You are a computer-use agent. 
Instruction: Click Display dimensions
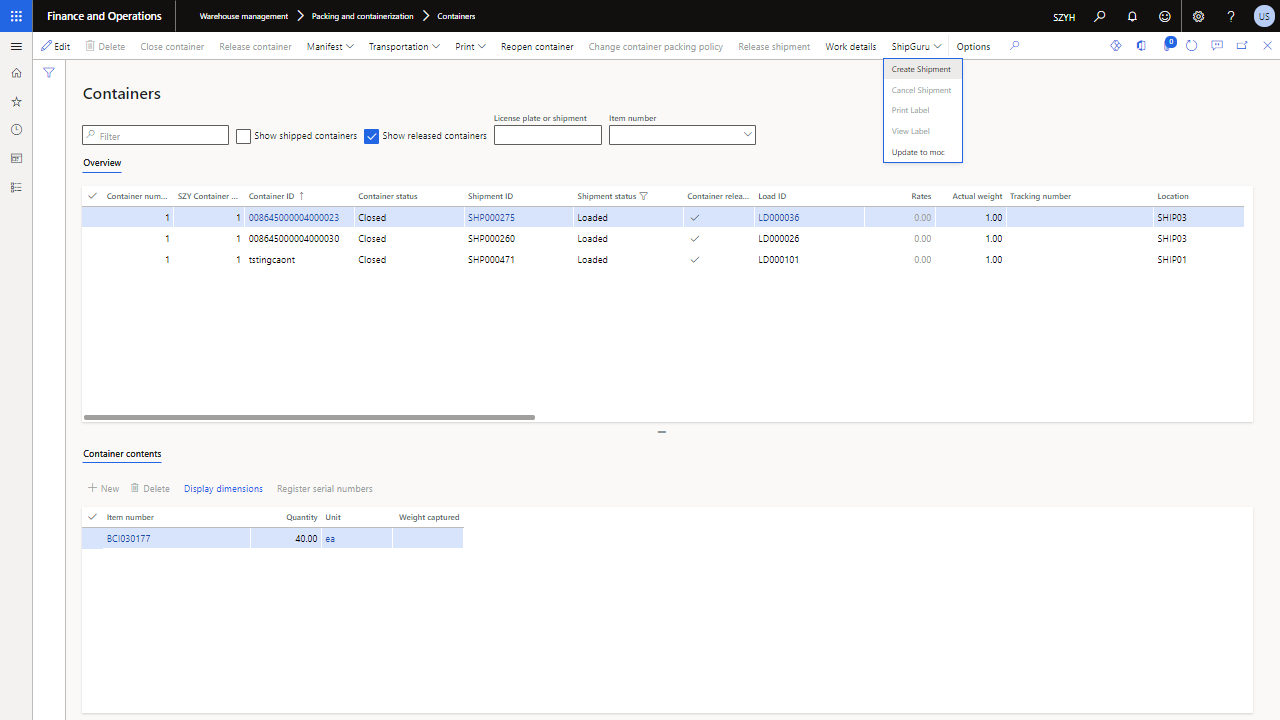tap(223, 489)
